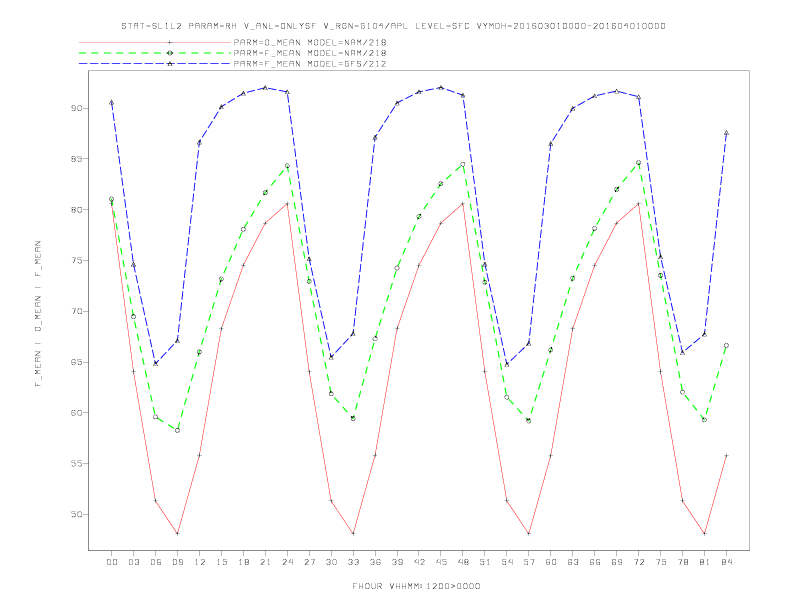Screen dimensions: 792x612
Task: Click x-axis forecast hour label 69
Action: 616,562
